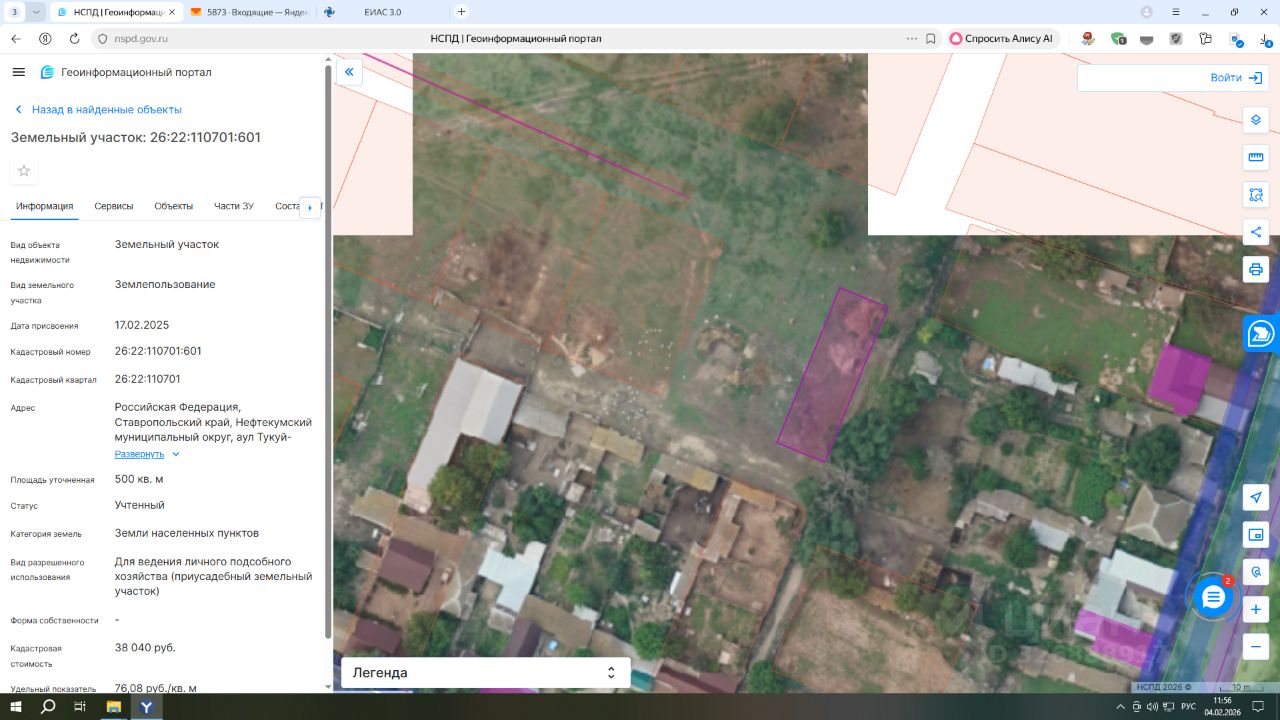Open the hamburger menu of the geoportal

(18, 72)
